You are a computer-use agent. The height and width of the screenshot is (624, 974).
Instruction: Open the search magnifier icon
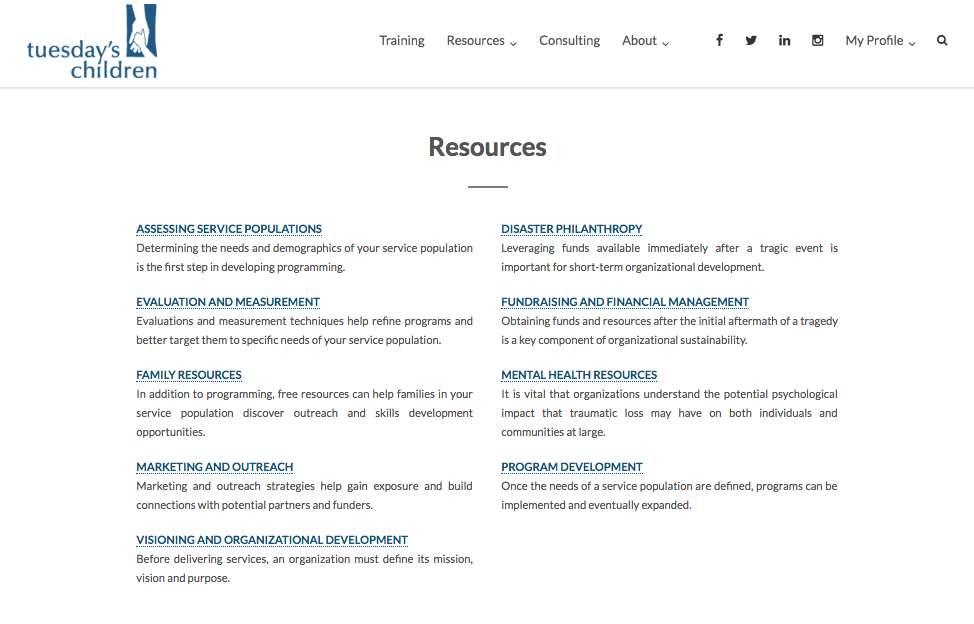coord(941,40)
